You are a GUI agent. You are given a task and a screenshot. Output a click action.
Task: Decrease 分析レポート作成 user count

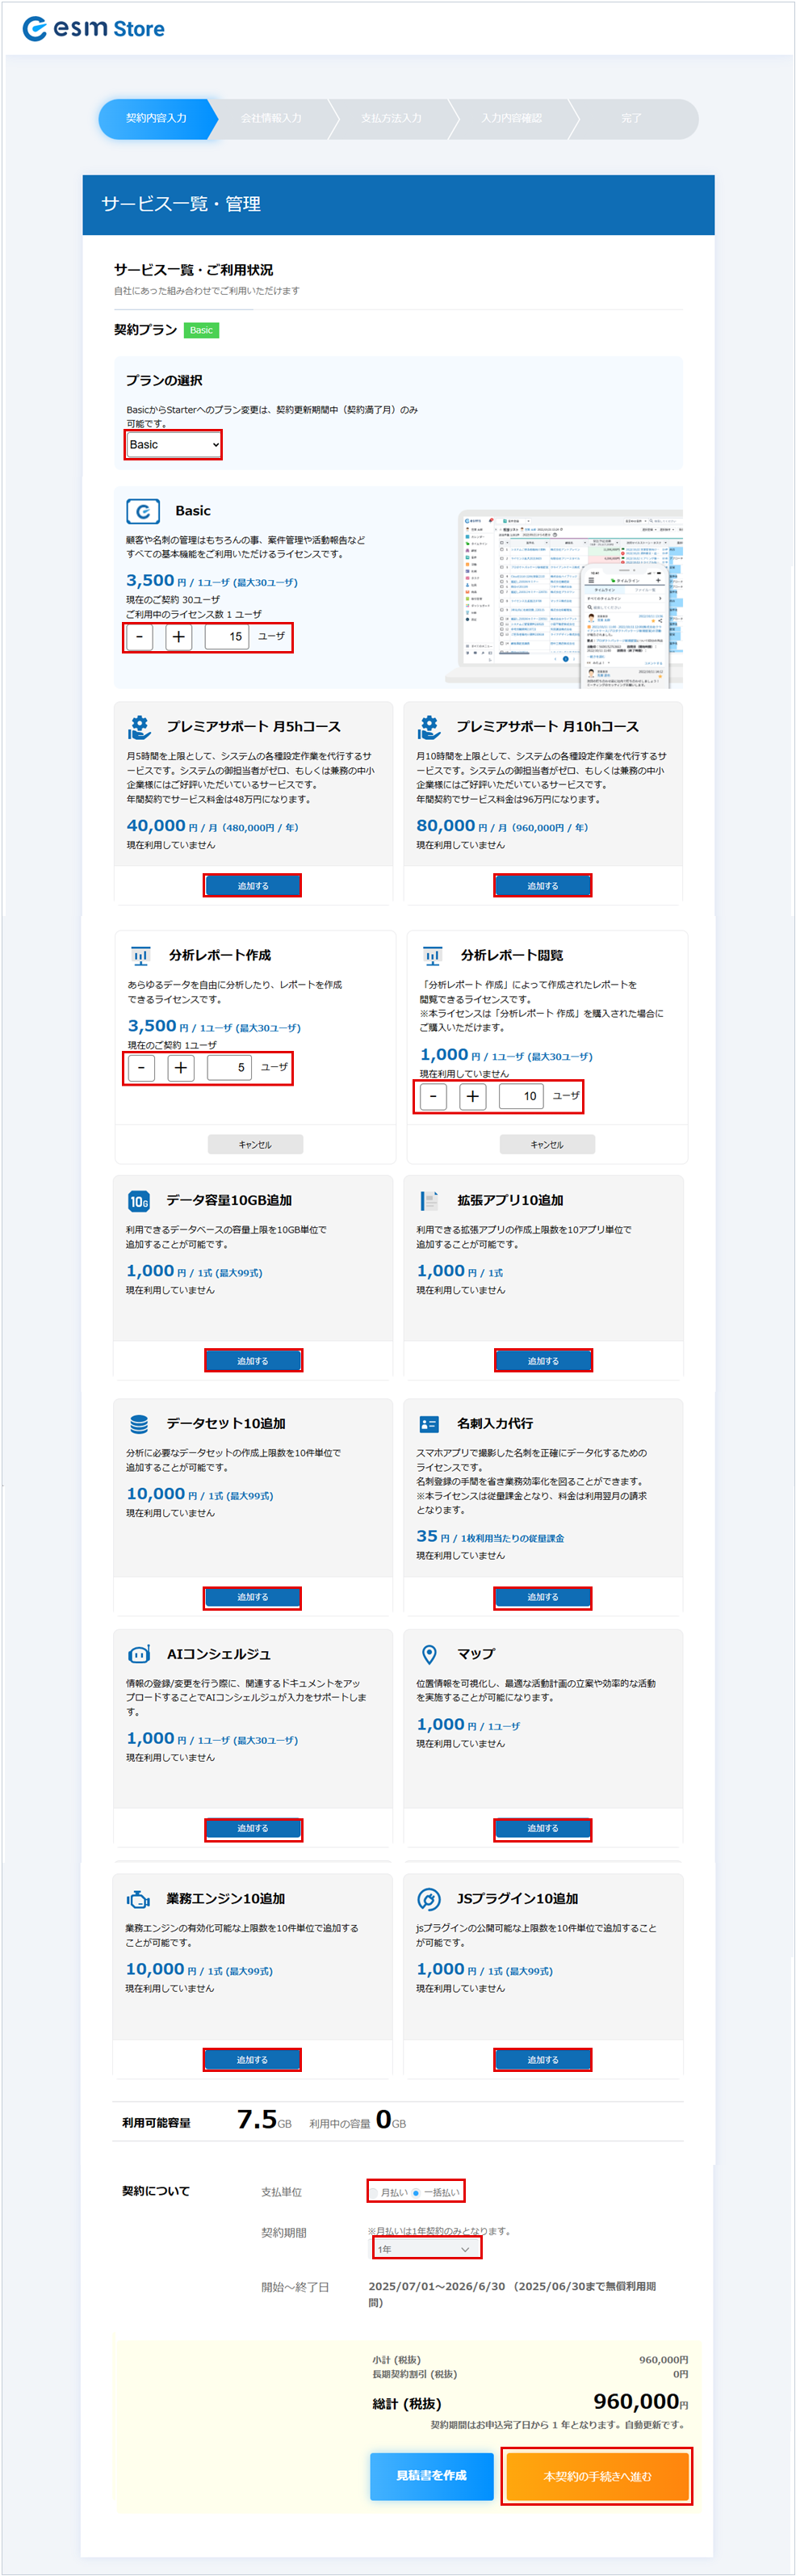(142, 1068)
